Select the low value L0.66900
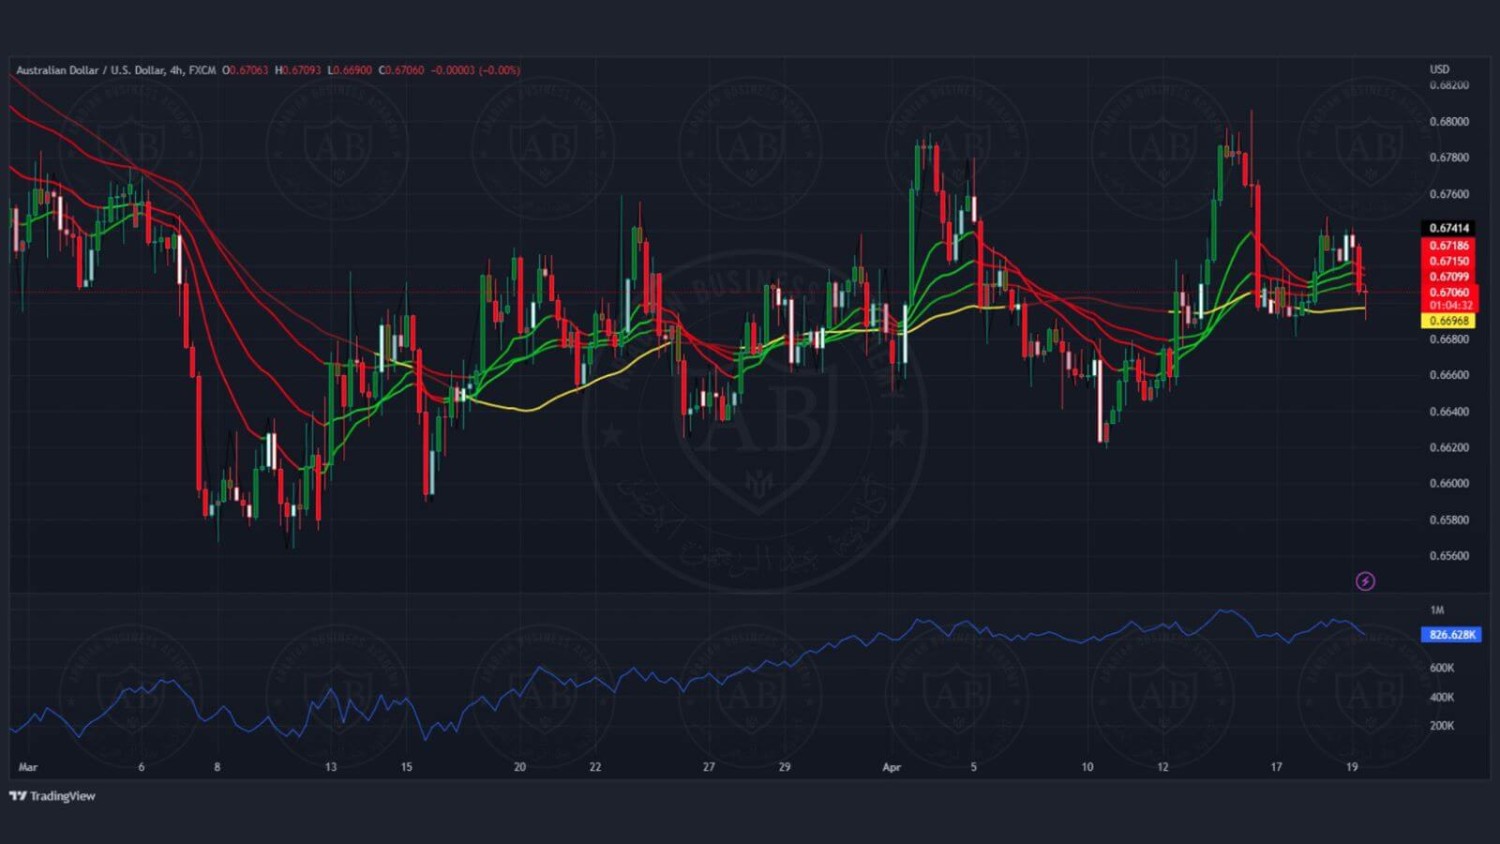Screen dimensions: 1500x844 [350, 70]
